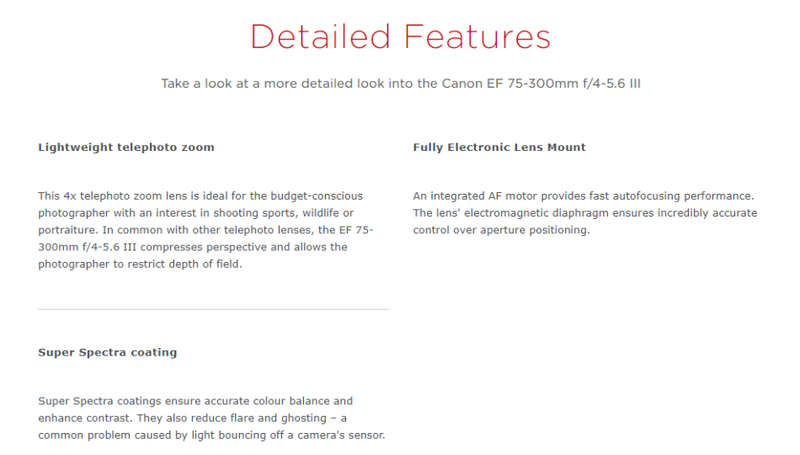Click the line starting 'portraiture. In common with'
The width and height of the screenshot is (800, 455).
[206, 230]
